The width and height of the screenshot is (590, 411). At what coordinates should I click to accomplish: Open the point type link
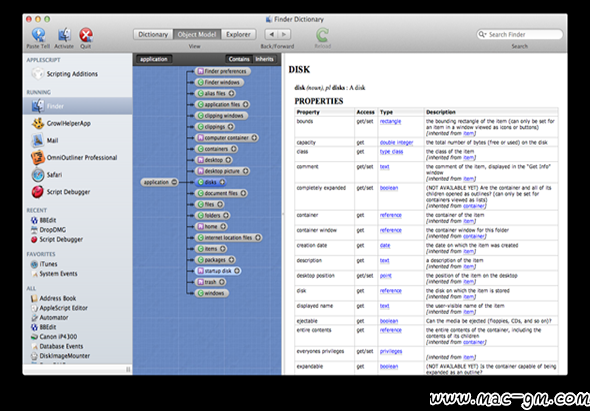[386, 276]
